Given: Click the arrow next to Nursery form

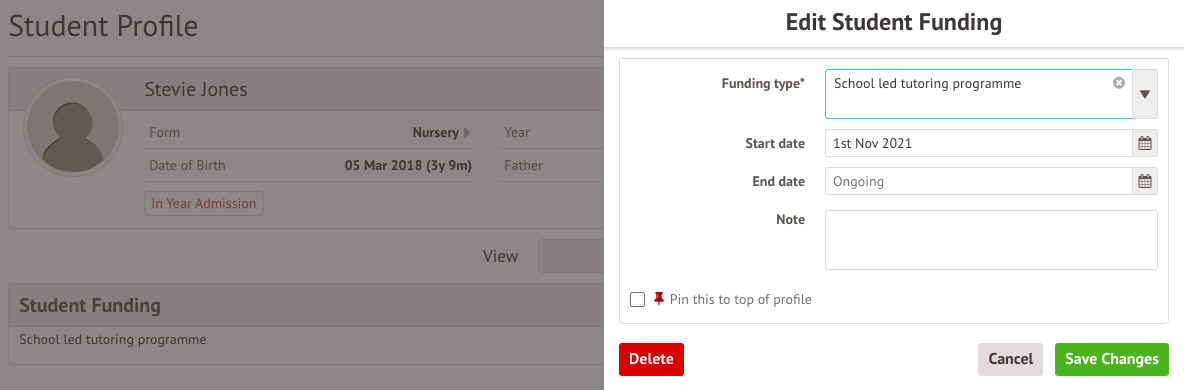Looking at the screenshot, I should coord(467,132).
